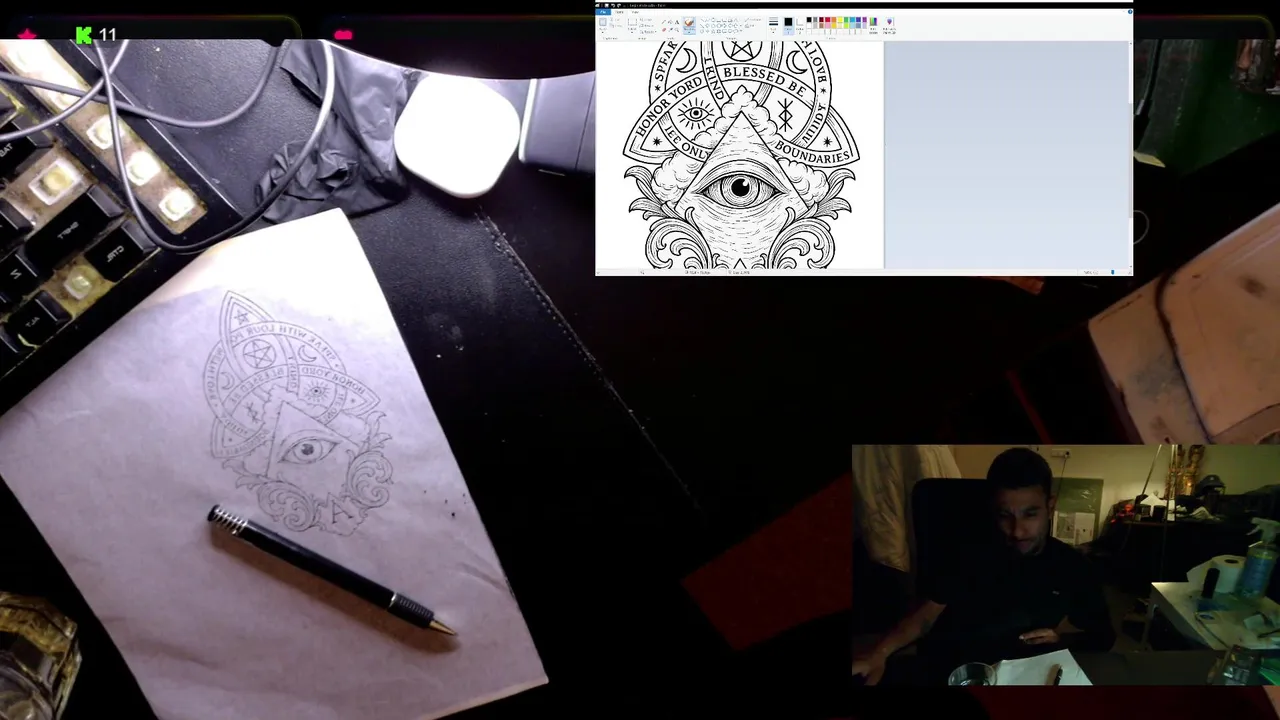Pick the Line shape in Shapes gallery
Viewport: 1280px width, 720px height.
702,20
